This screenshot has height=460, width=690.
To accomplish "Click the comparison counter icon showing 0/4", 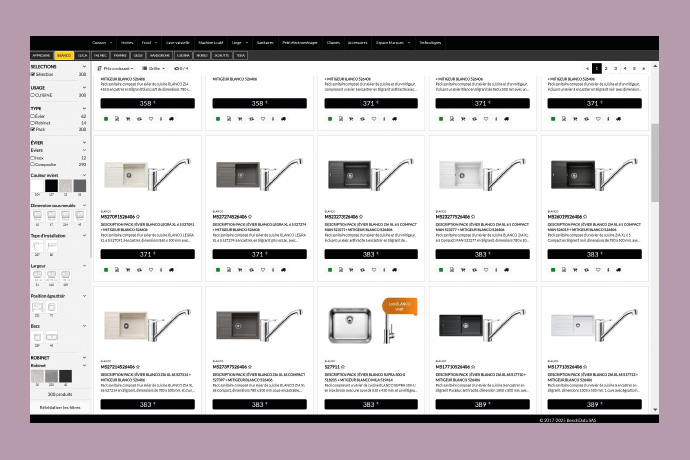I will coord(181,69).
